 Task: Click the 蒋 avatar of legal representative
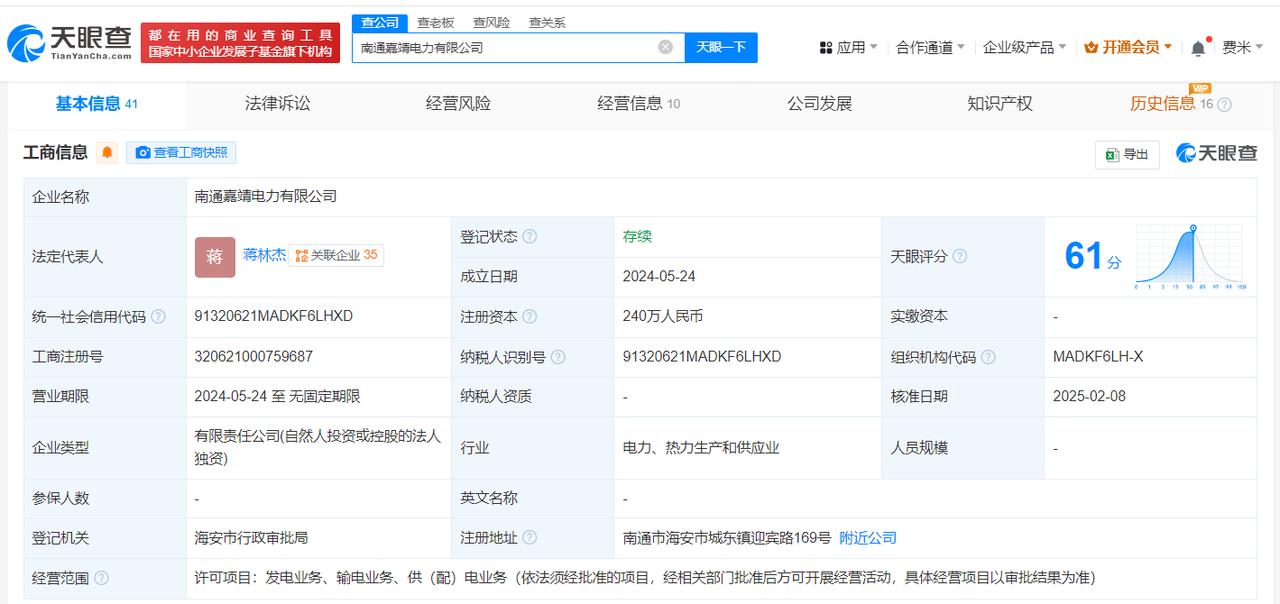[215, 257]
